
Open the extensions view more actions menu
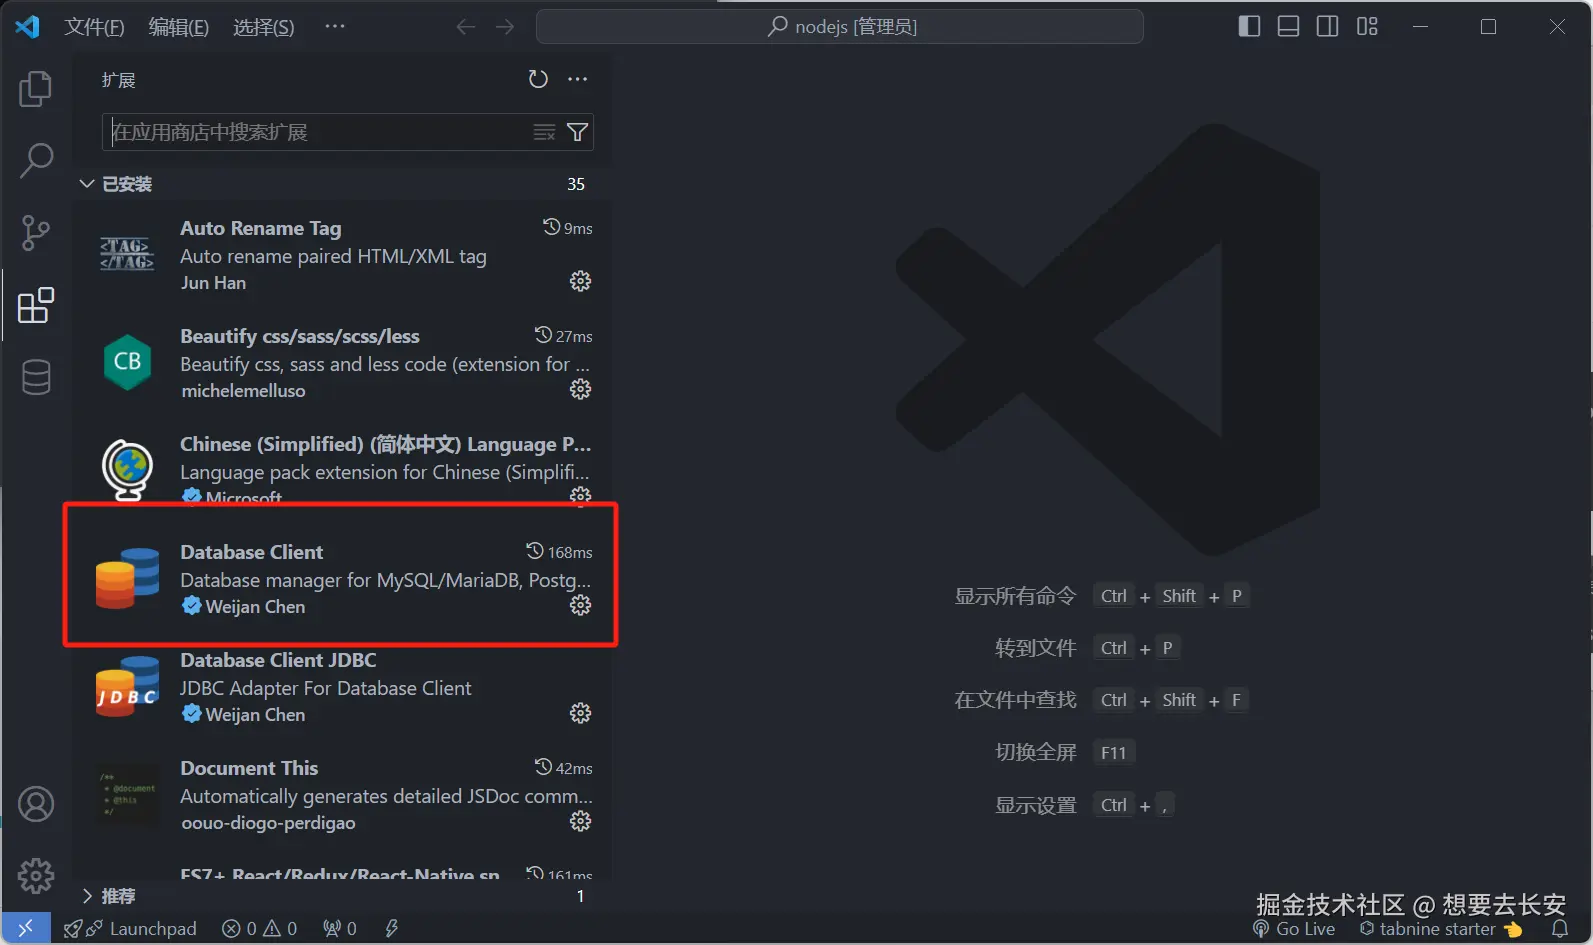point(578,79)
